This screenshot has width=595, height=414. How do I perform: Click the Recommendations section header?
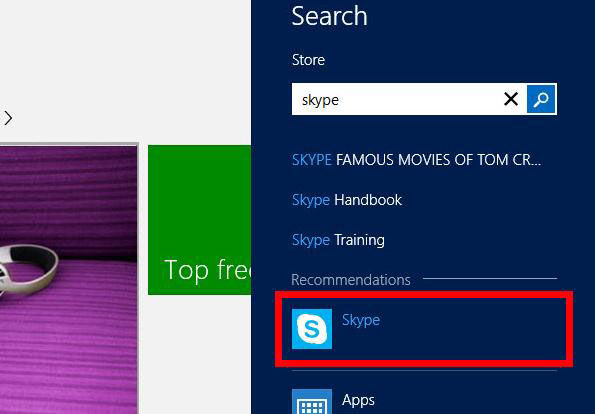(x=351, y=280)
